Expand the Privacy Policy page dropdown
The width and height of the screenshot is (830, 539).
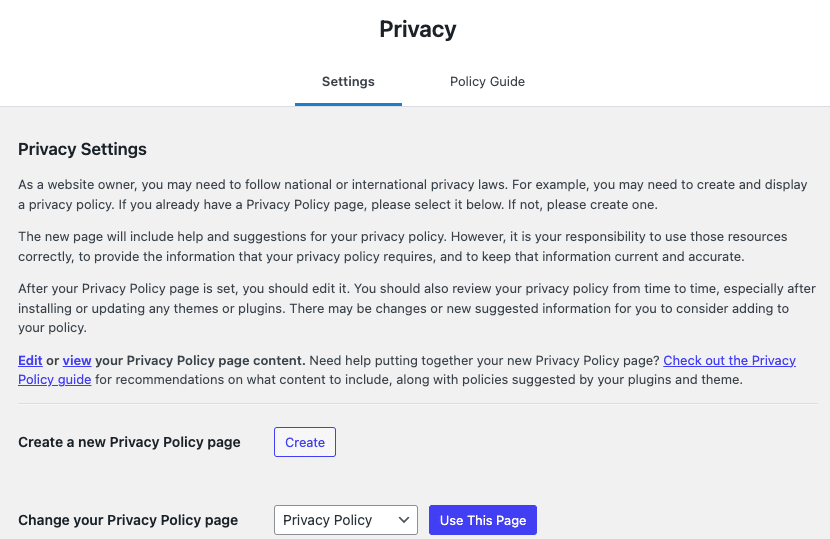point(346,520)
